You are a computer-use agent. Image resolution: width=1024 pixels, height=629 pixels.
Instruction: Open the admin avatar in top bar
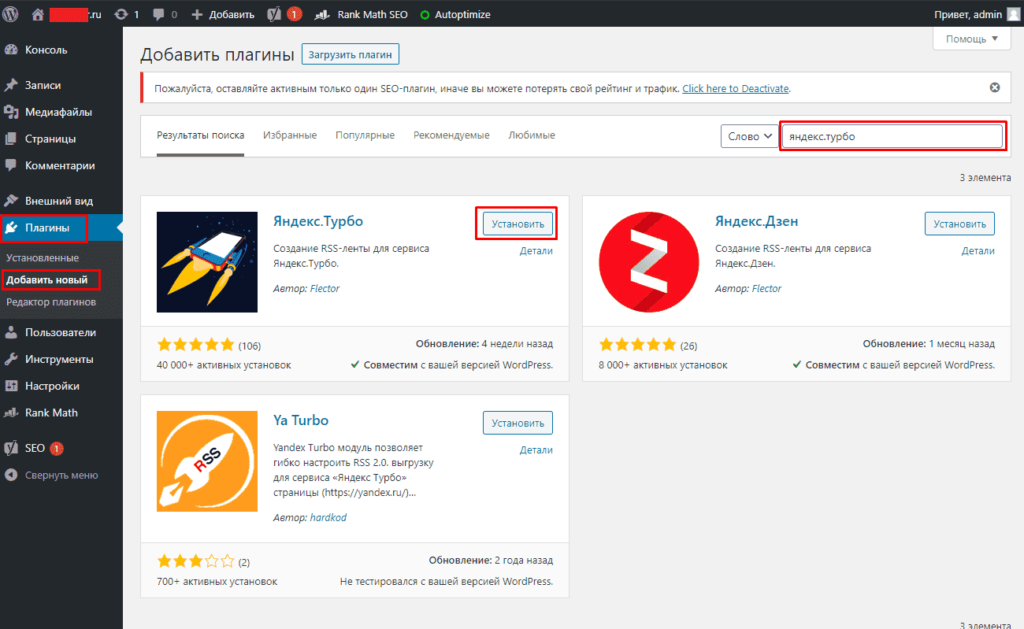pos(1014,14)
